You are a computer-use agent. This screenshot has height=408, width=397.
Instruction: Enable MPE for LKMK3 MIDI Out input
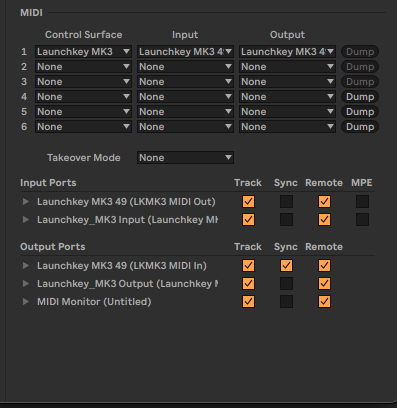362,202
